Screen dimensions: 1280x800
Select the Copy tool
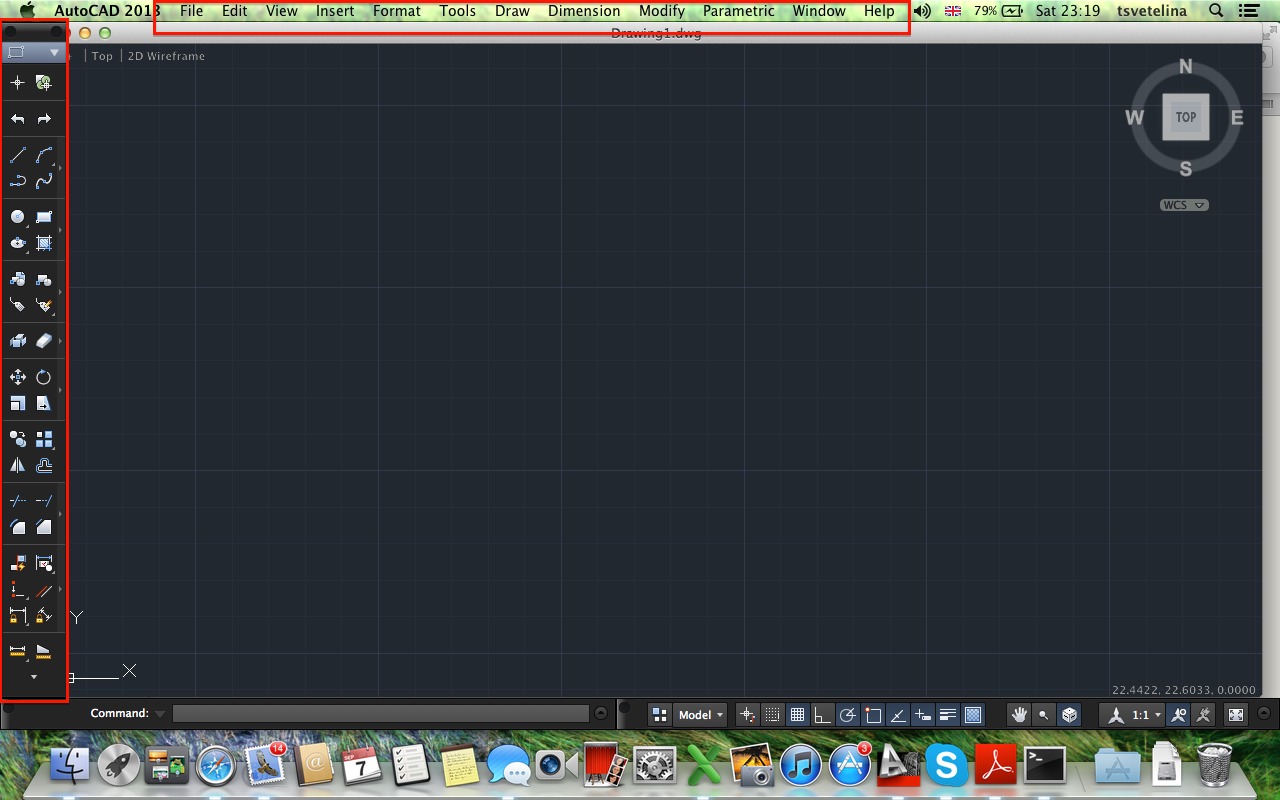click(18, 439)
